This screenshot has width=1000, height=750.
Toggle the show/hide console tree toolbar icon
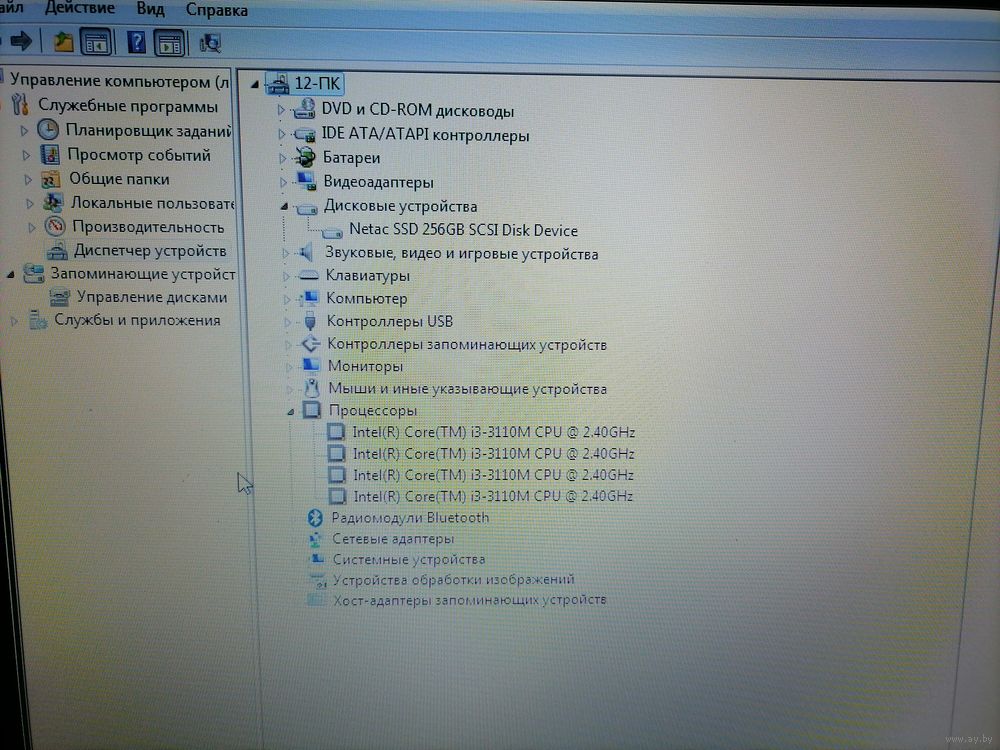click(96, 43)
